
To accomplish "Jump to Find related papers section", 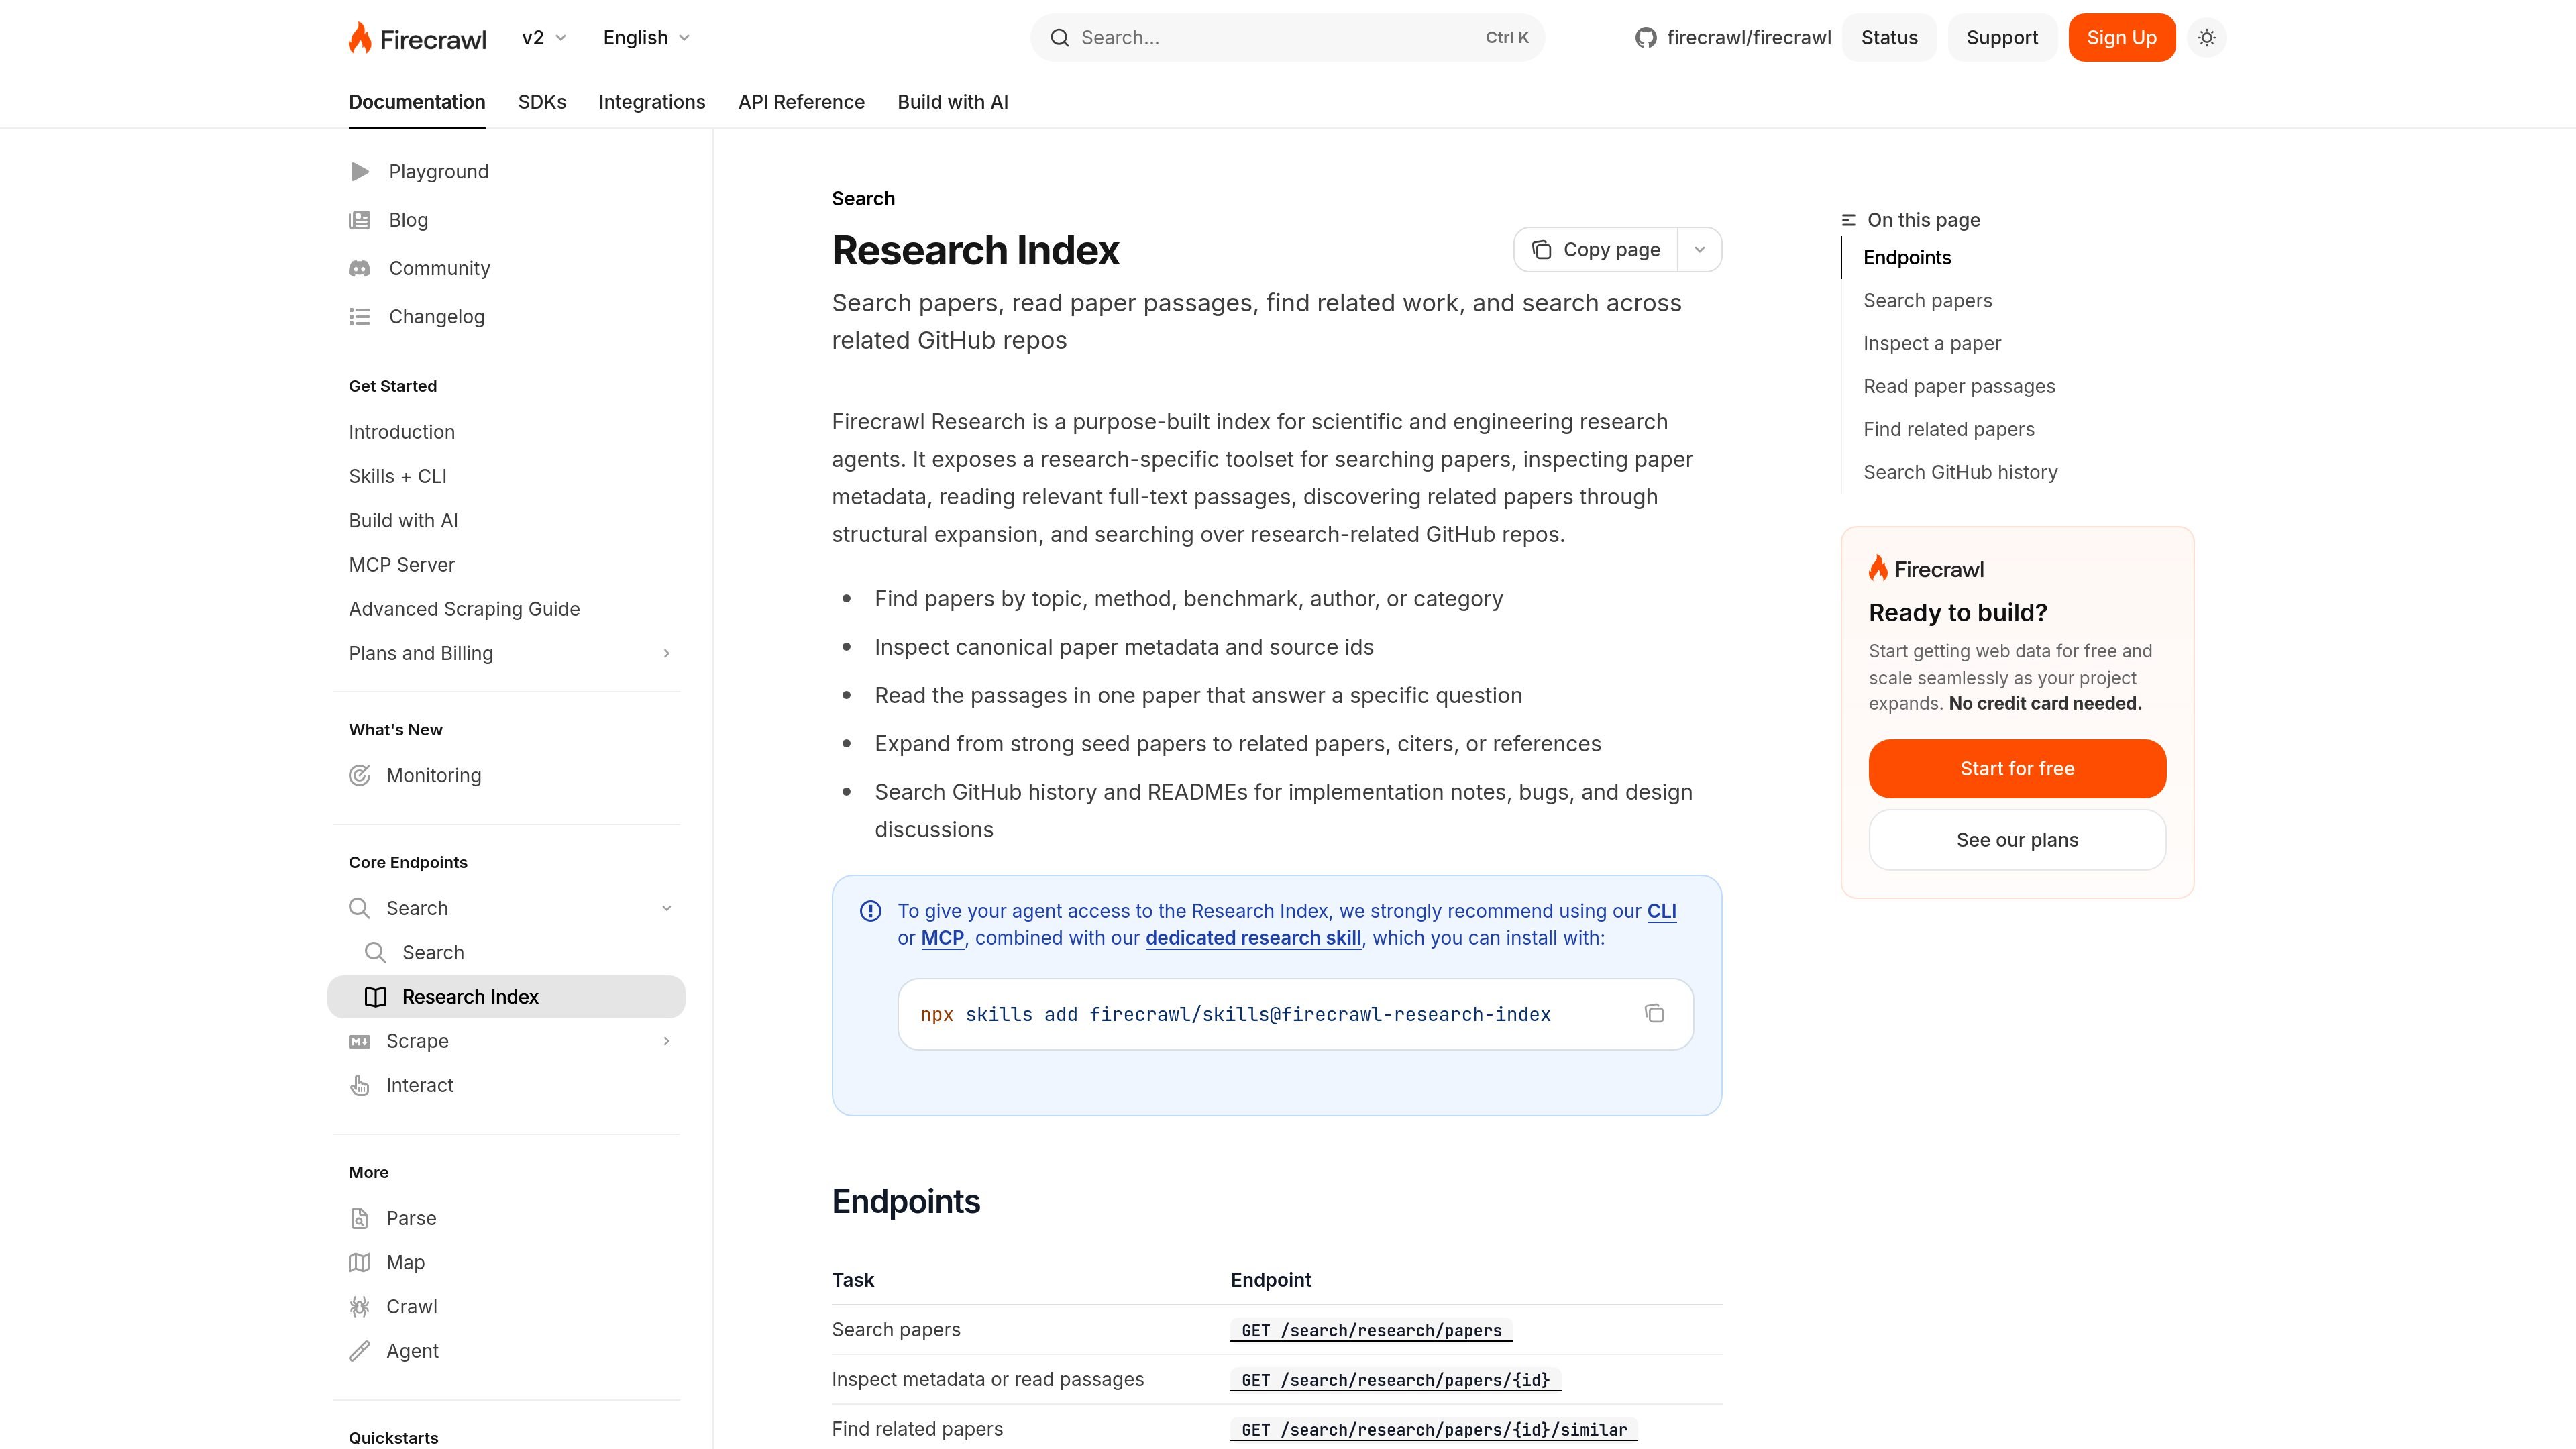I will [x=1948, y=430].
